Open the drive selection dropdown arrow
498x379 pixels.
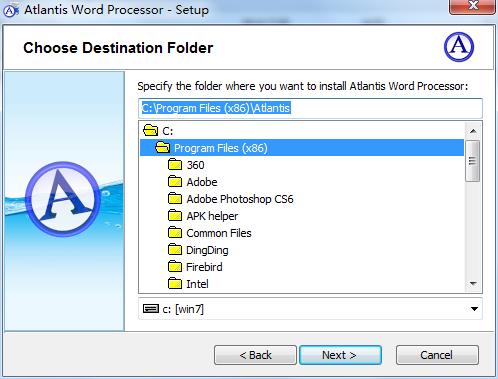(474, 309)
